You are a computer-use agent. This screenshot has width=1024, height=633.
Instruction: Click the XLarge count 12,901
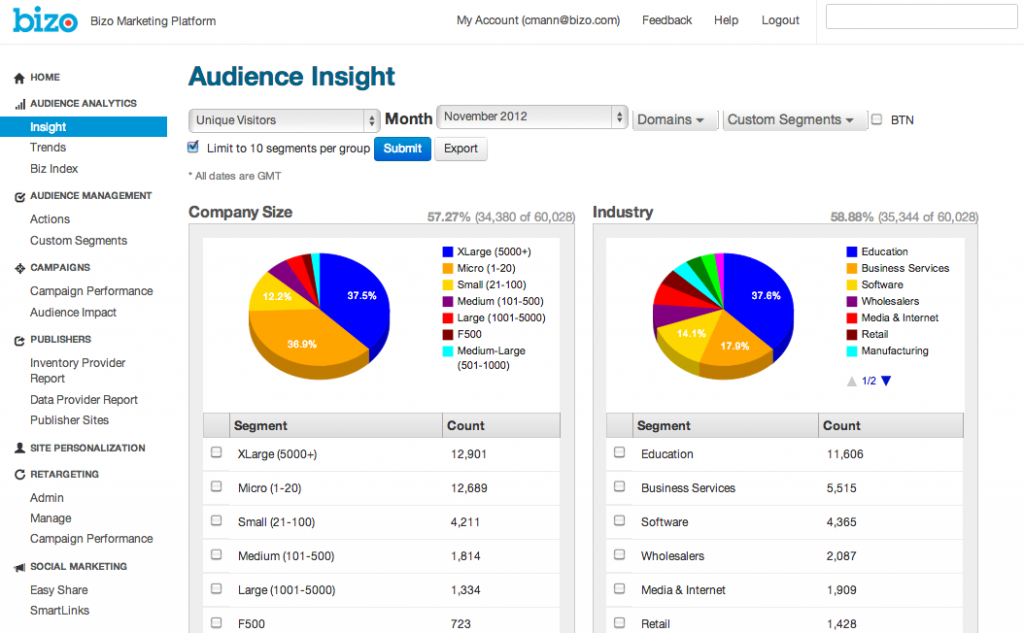(468, 454)
